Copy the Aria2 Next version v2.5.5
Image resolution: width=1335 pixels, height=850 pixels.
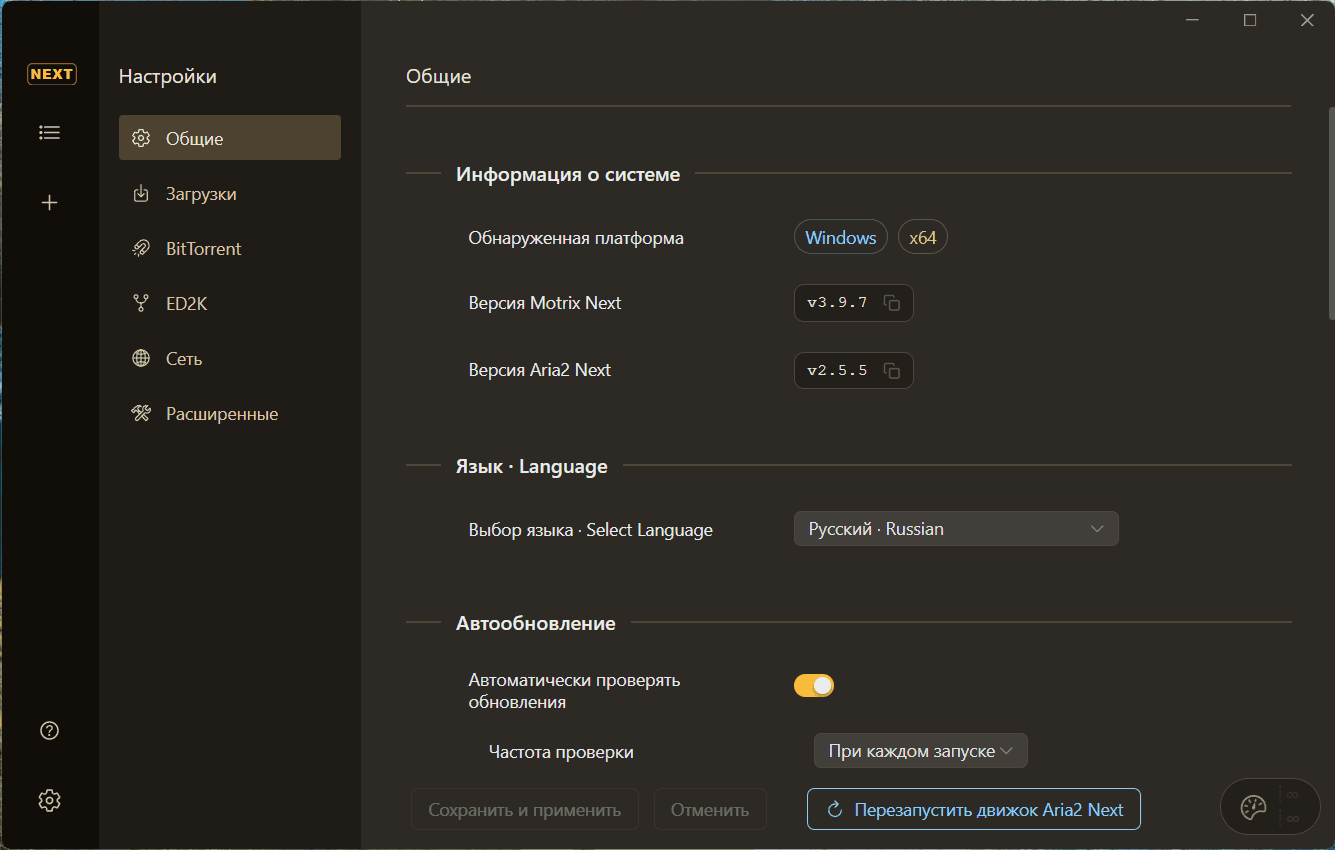892,371
